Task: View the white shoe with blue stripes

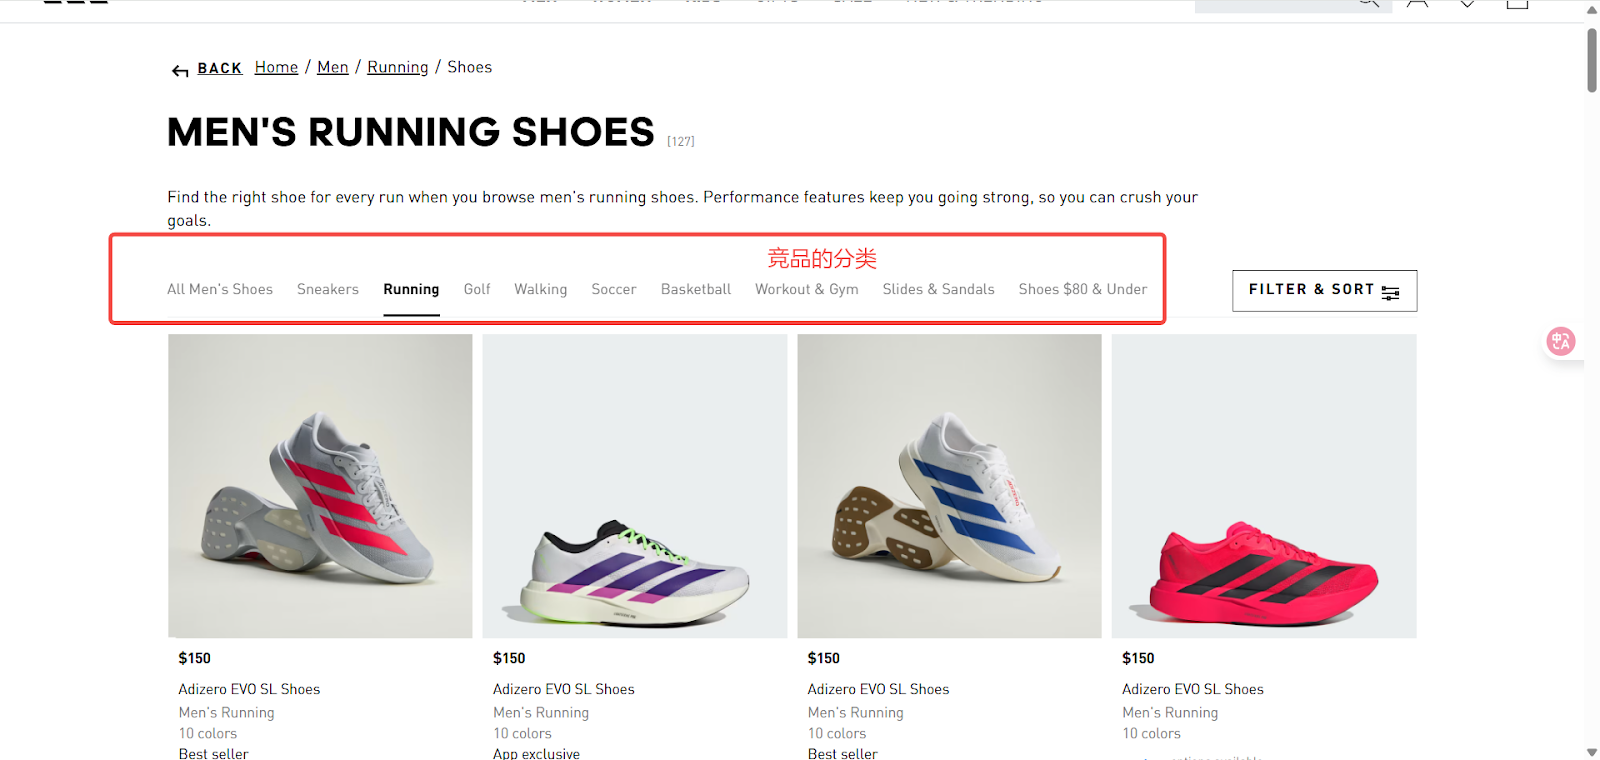Action: [949, 486]
